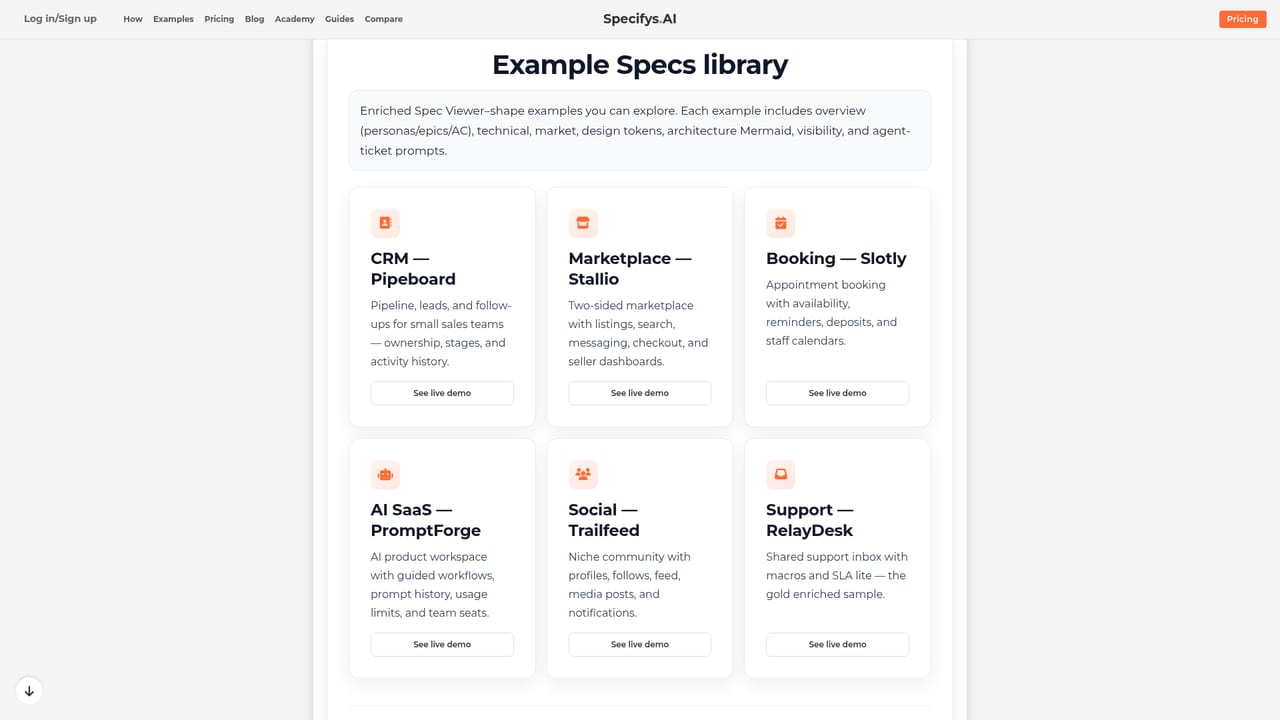1280x720 pixels.
Task: Click the CRM Pipeboard contact card icon
Action: pyautogui.click(x=385, y=223)
